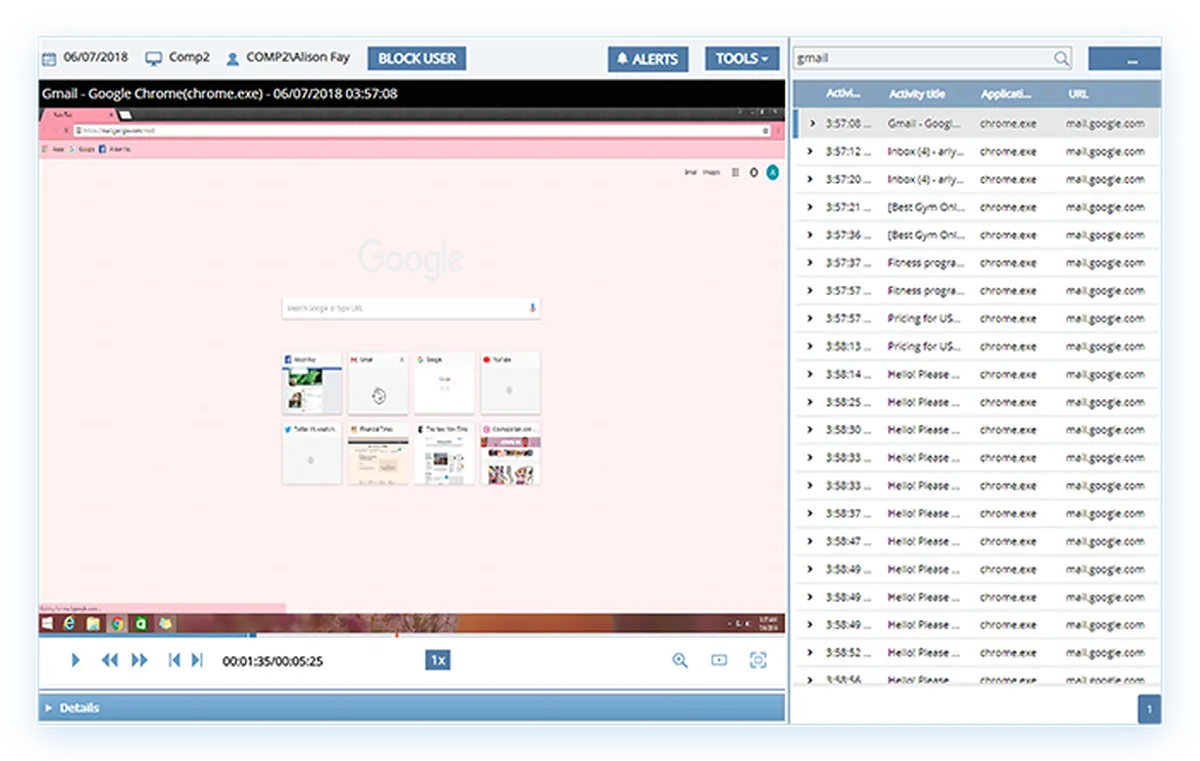The image size is (1200, 761).
Task: Expand the Details panel
Action: pos(411,708)
